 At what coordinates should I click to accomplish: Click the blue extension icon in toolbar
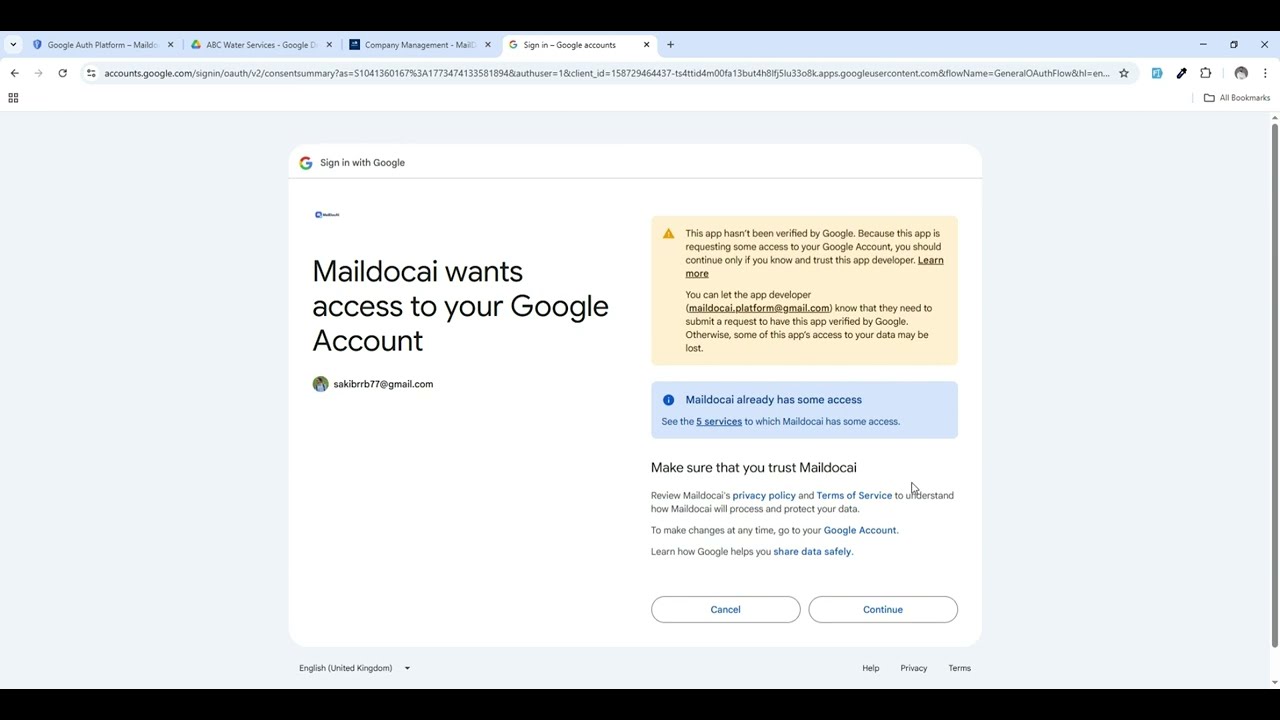pos(1157,73)
